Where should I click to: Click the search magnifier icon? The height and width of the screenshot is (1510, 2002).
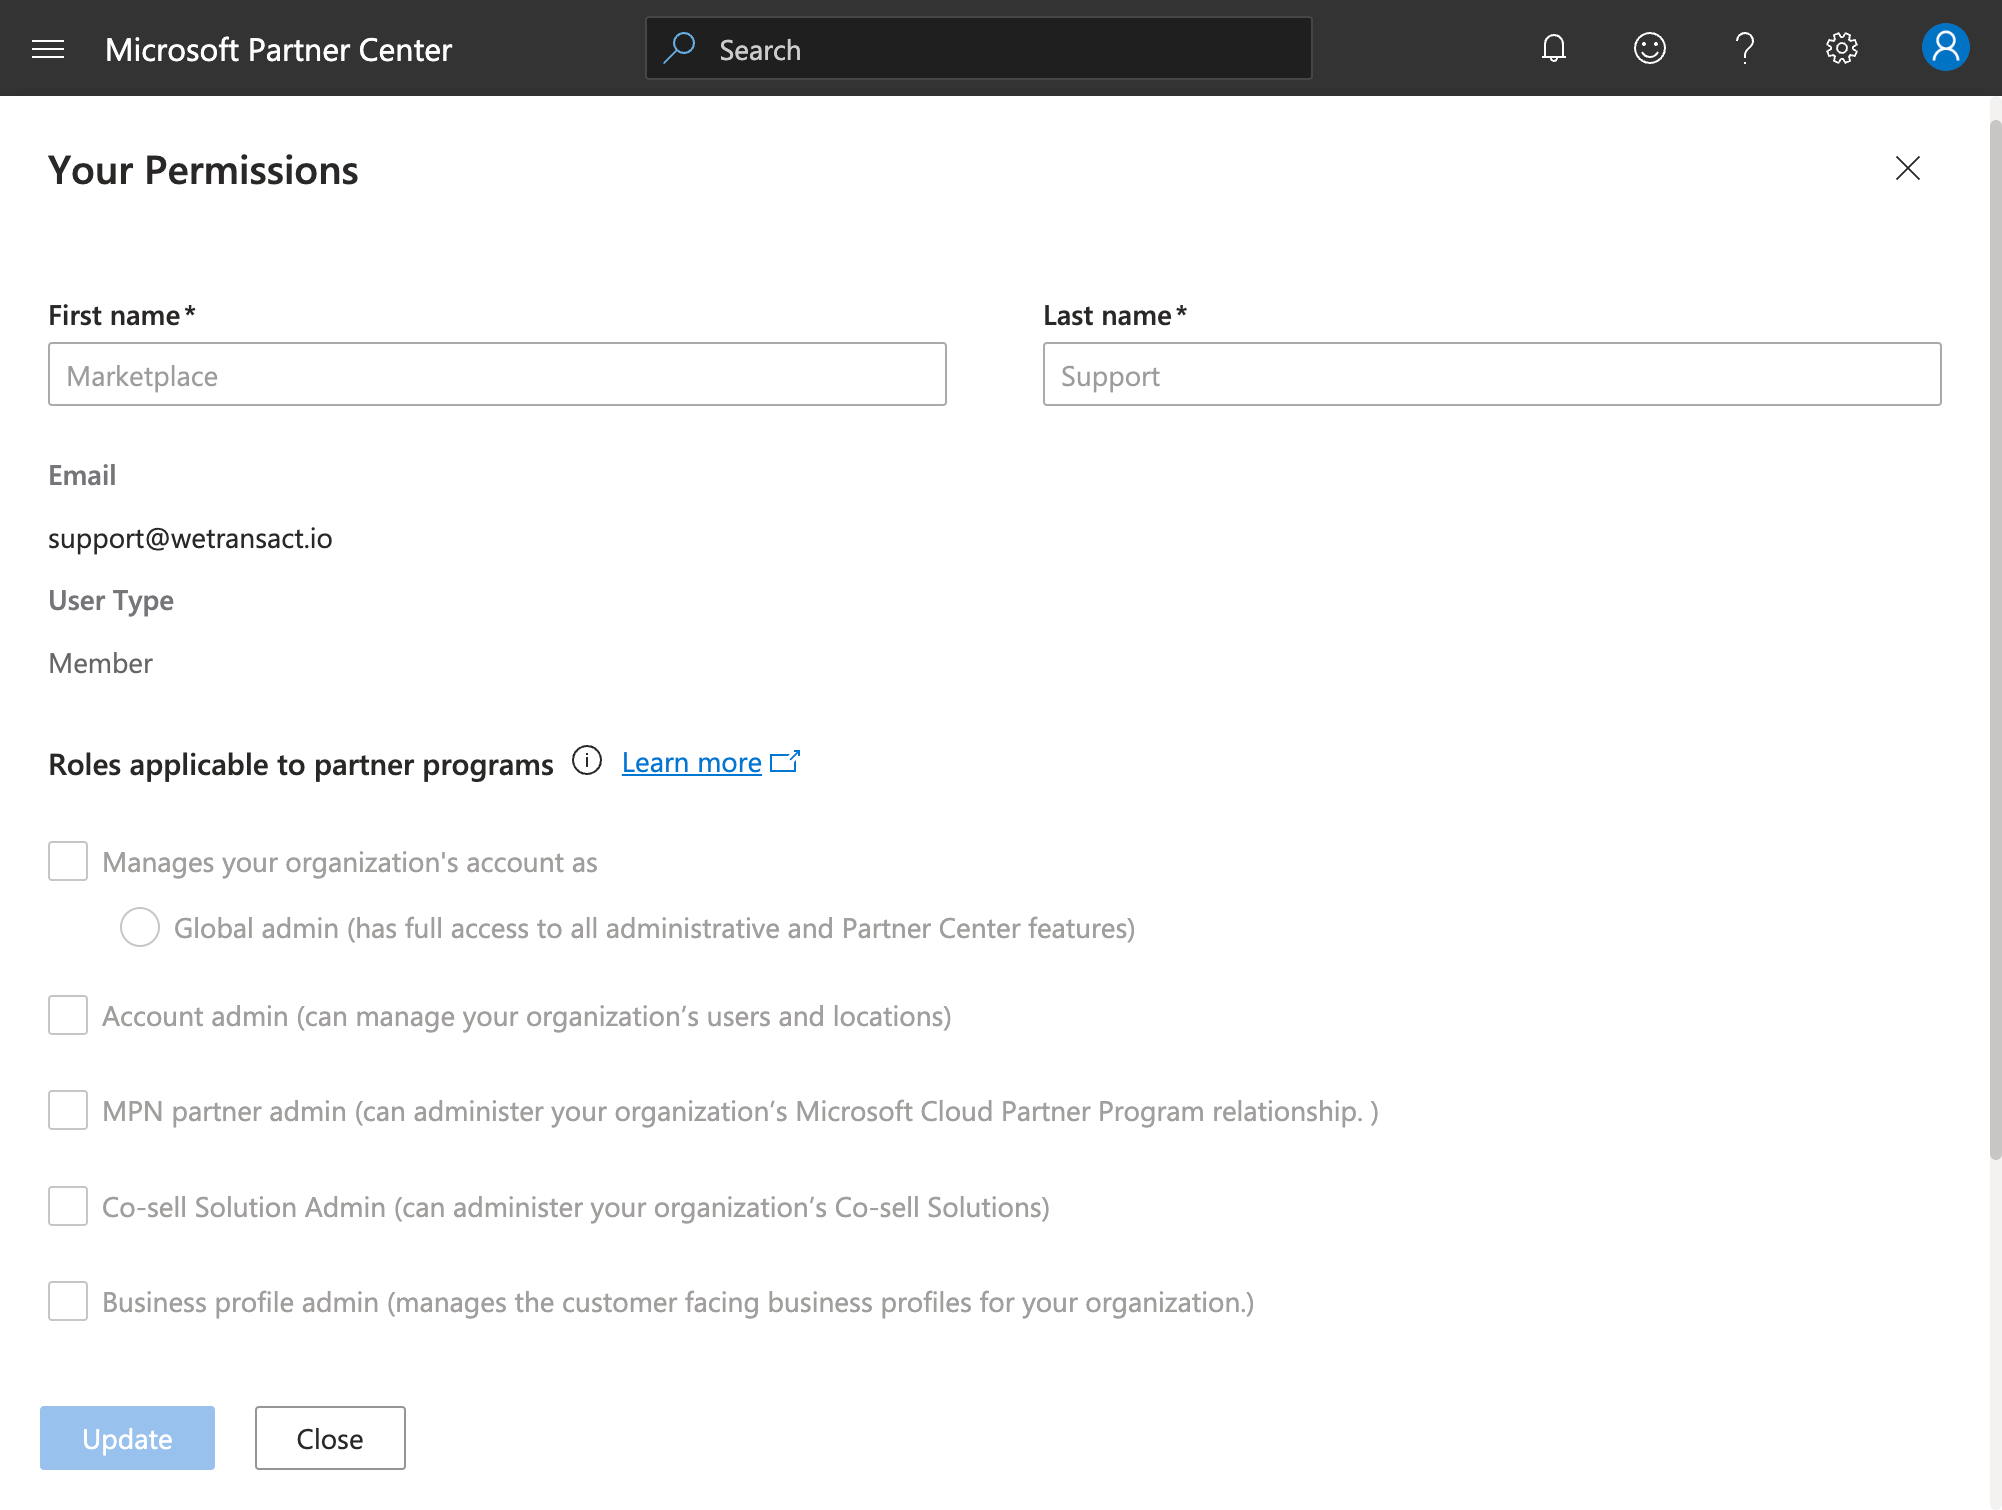pos(680,48)
